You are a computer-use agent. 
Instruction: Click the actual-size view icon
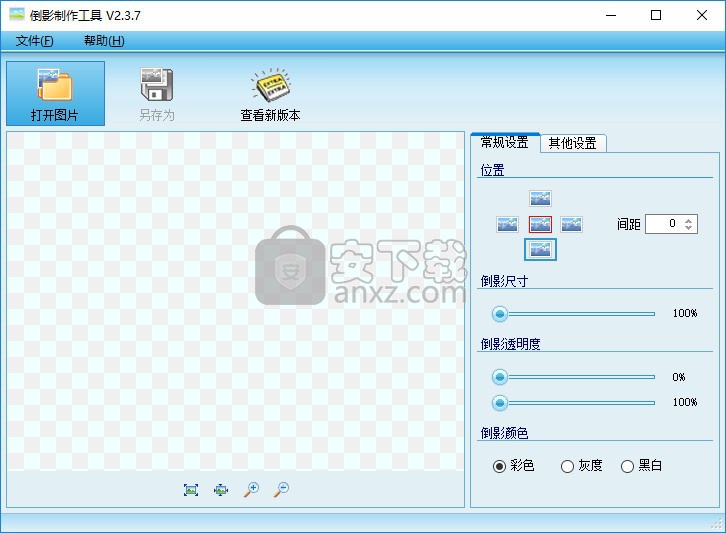pos(221,489)
